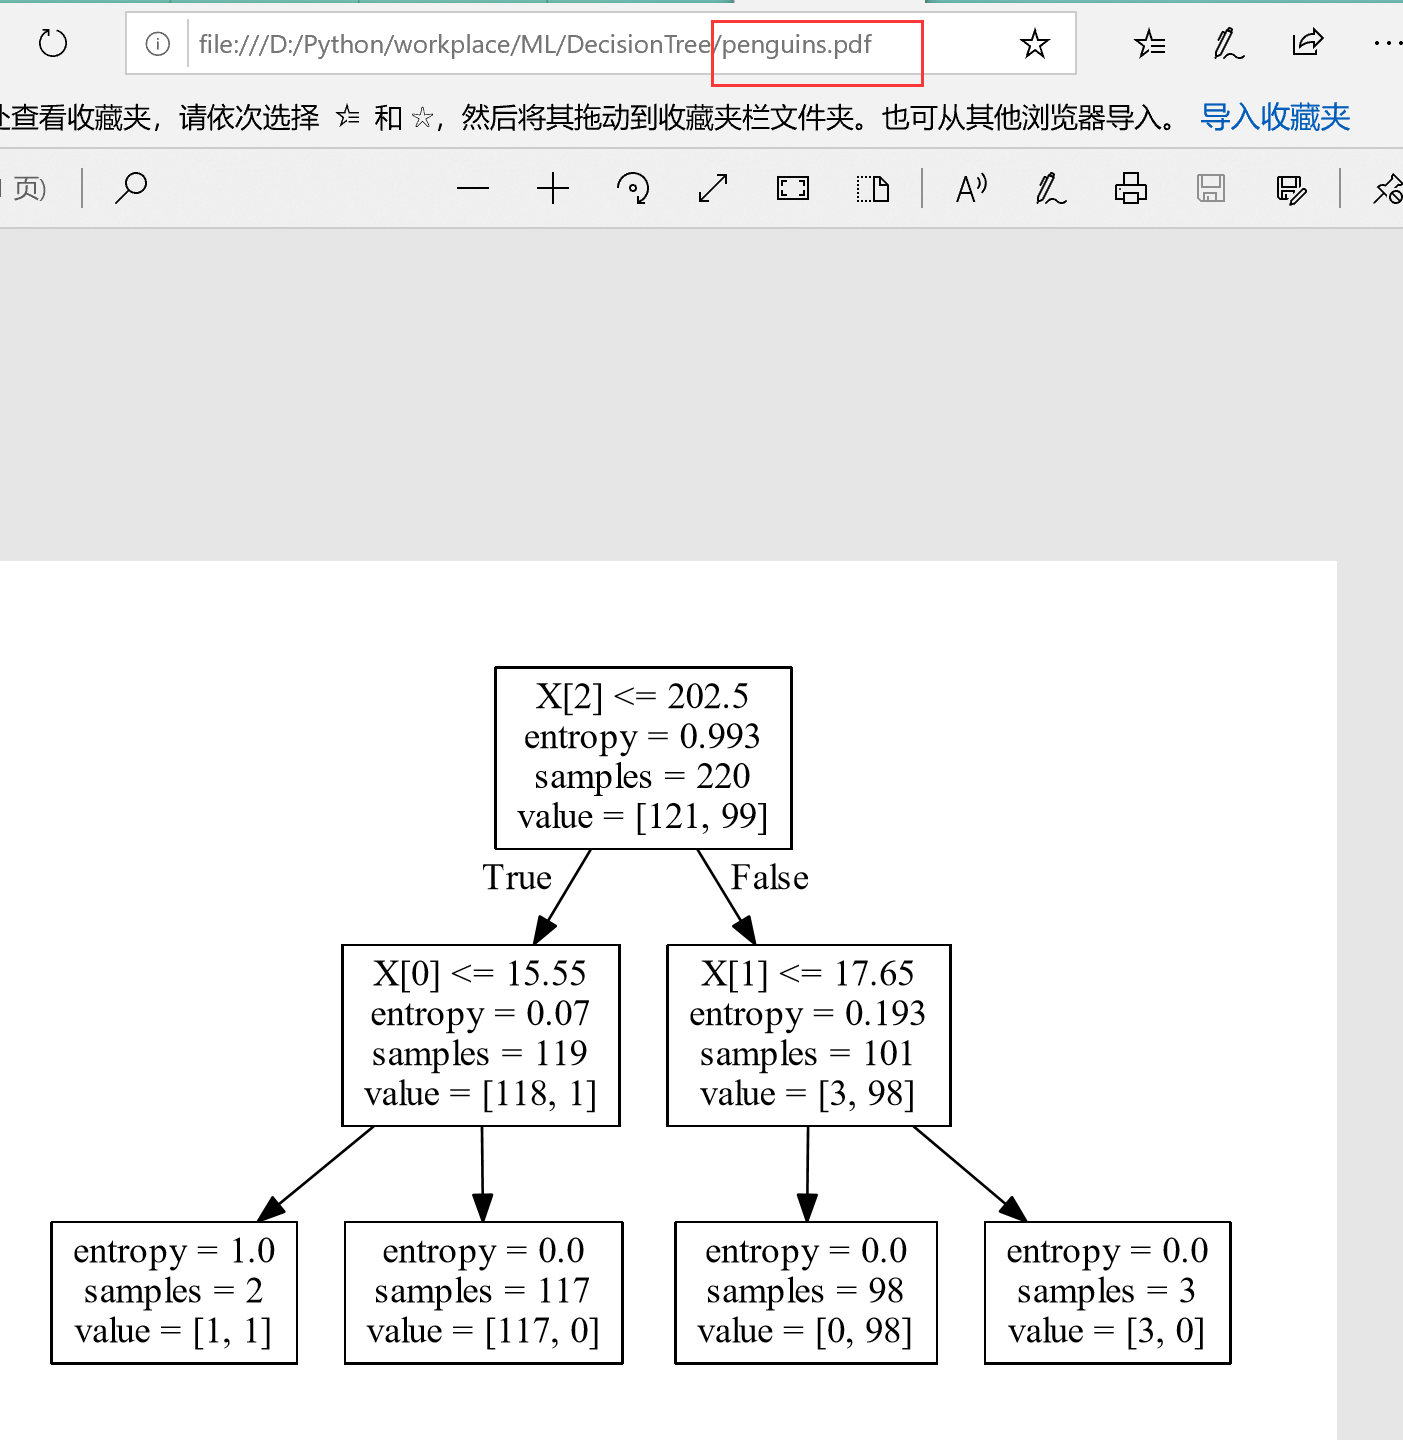This screenshot has width=1403, height=1440.
Task: Zoom in on the PDF
Action: (553, 188)
